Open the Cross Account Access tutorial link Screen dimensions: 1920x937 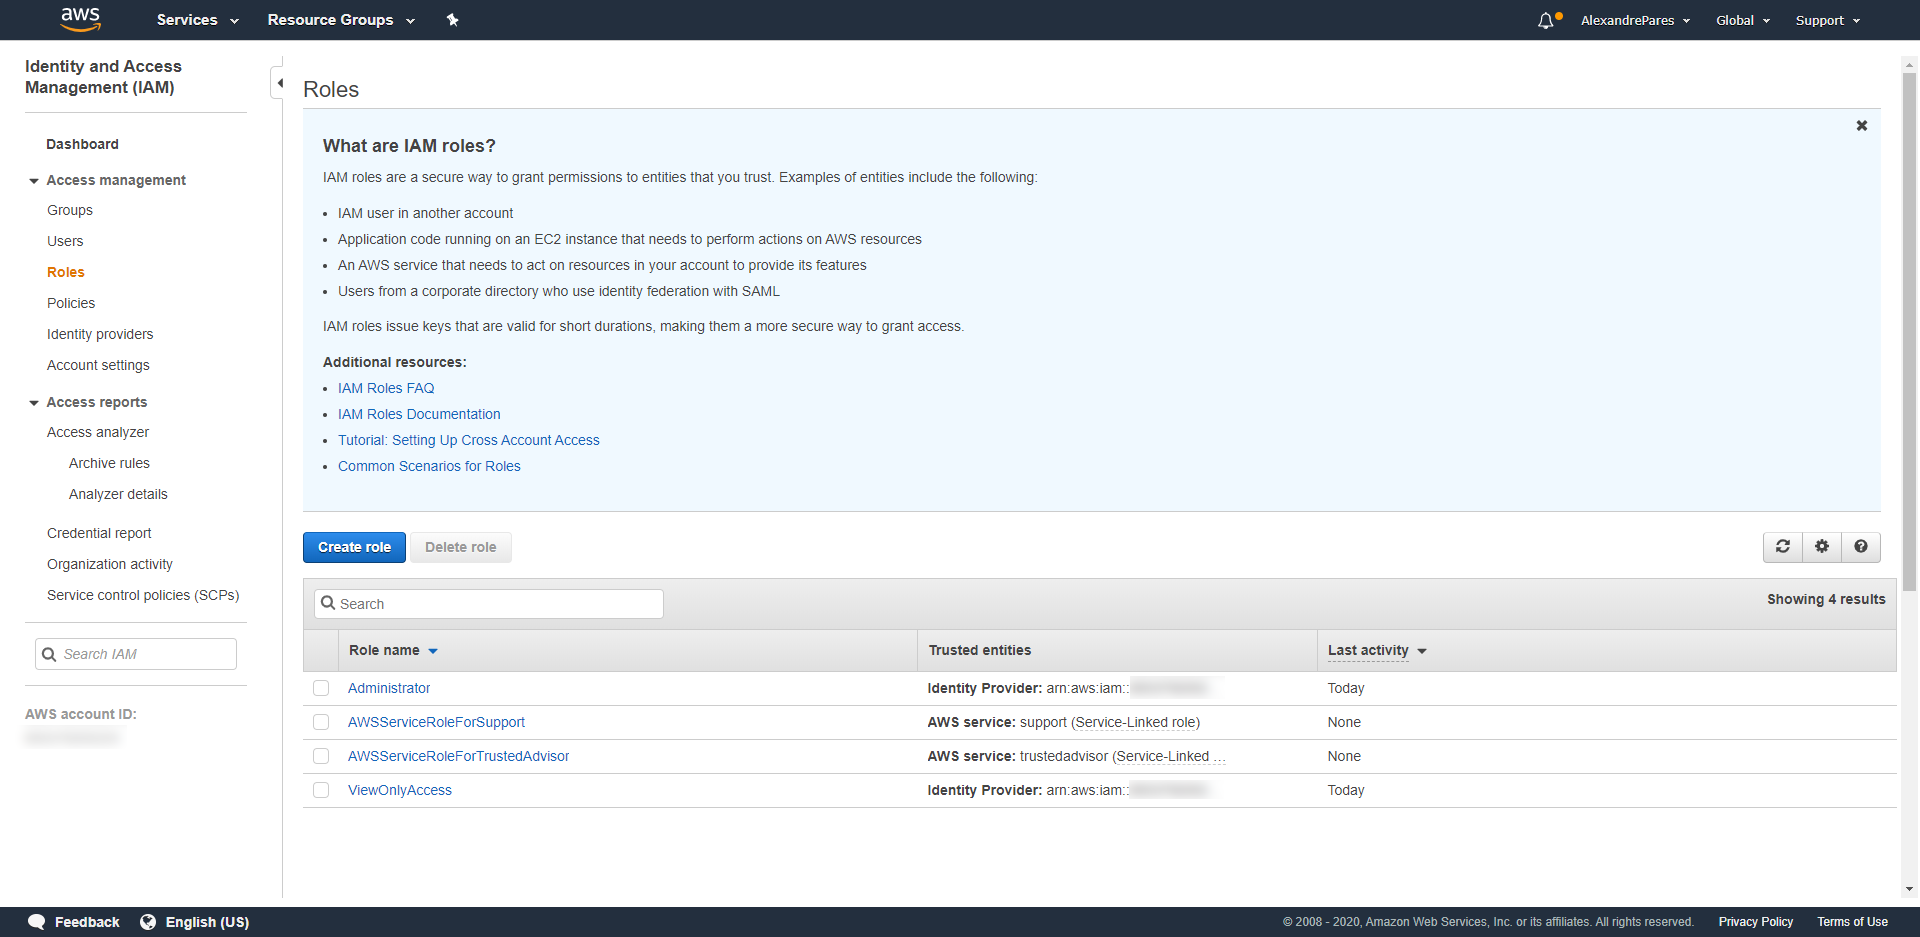pyautogui.click(x=469, y=440)
